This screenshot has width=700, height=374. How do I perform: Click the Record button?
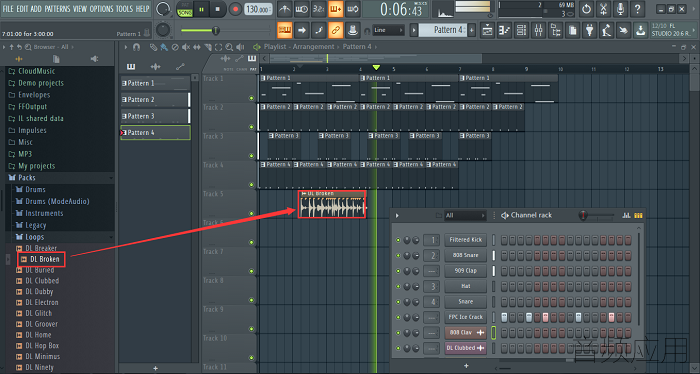tap(235, 9)
